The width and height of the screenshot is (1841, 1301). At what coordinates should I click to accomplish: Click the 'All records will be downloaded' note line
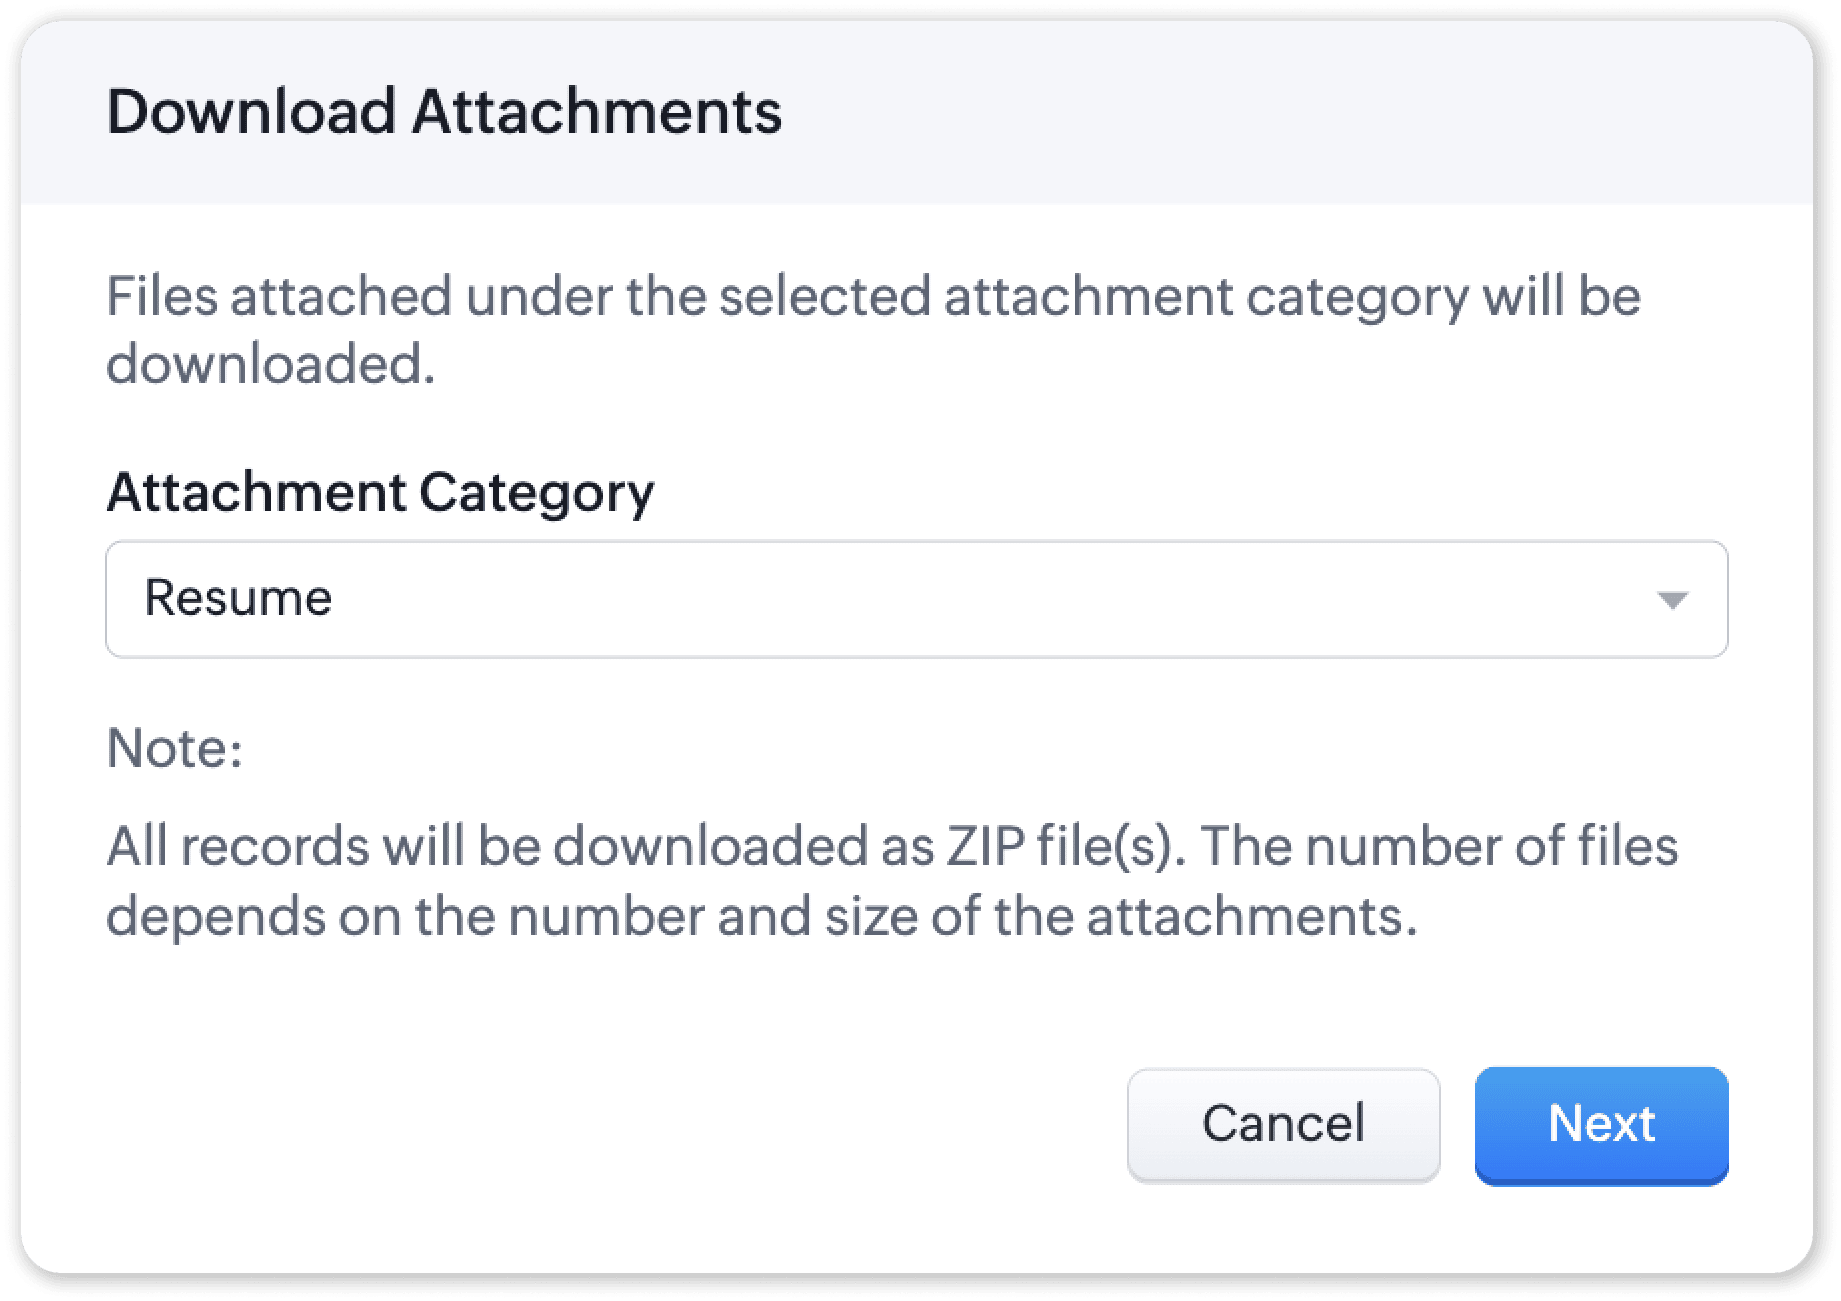click(520, 847)
